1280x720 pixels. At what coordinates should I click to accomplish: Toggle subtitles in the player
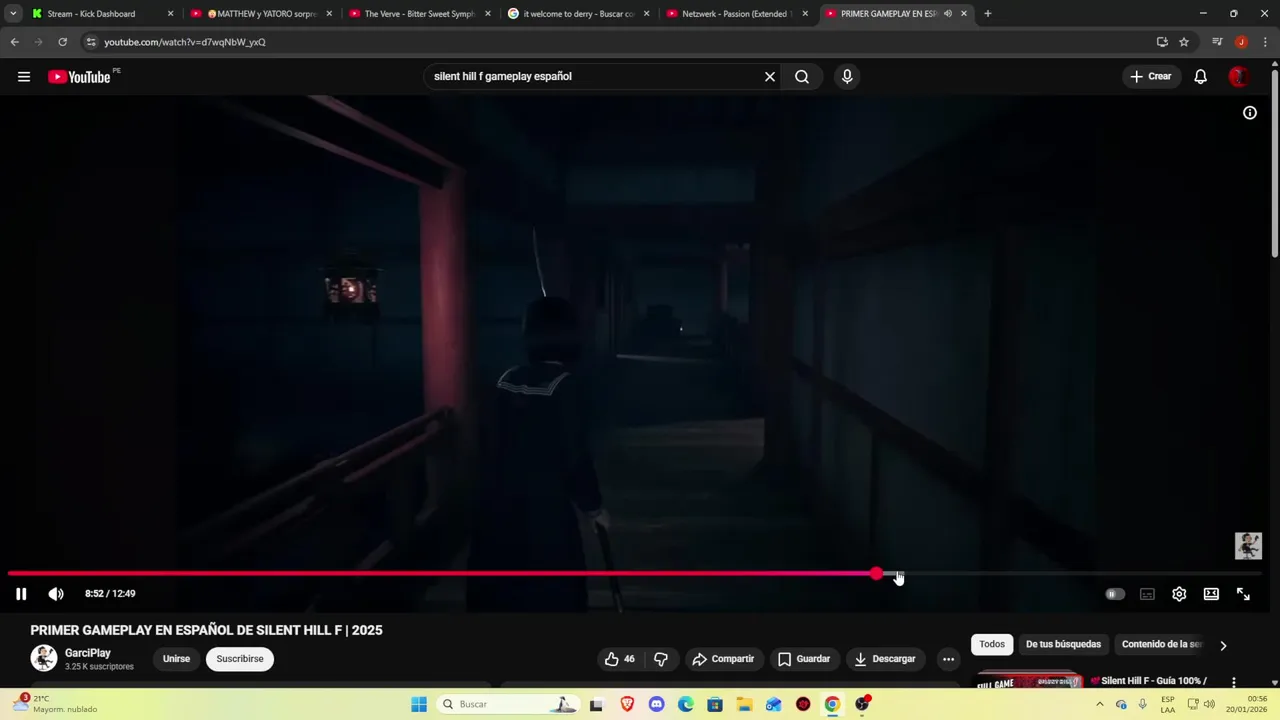(1147, 594)
